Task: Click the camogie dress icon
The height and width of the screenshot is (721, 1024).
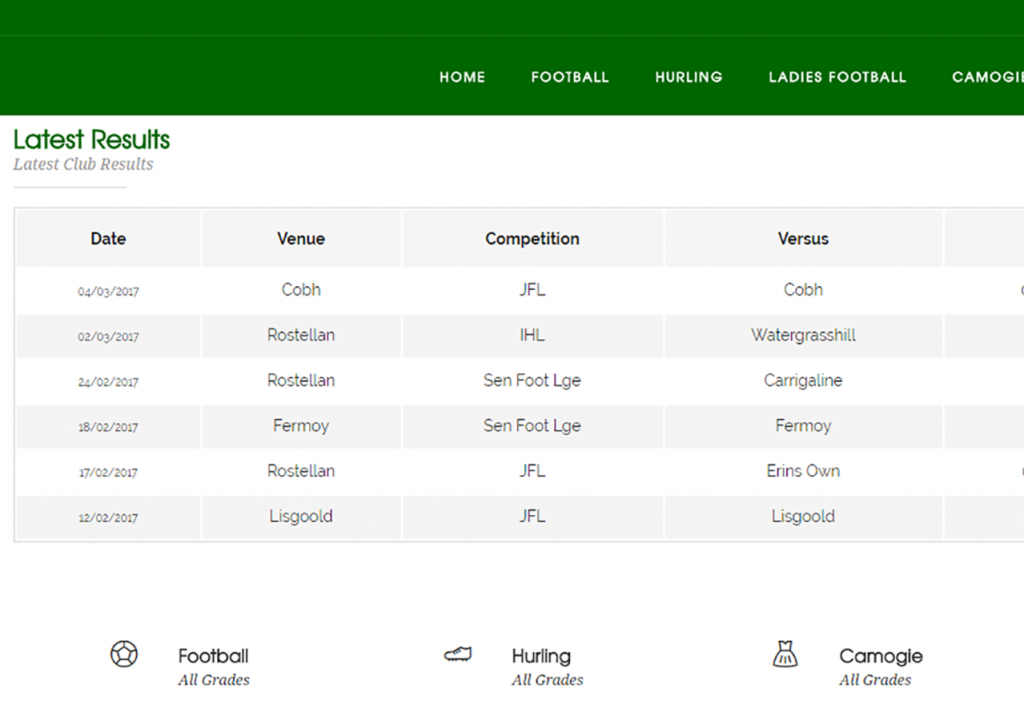Action: click(x=785, y=654)
